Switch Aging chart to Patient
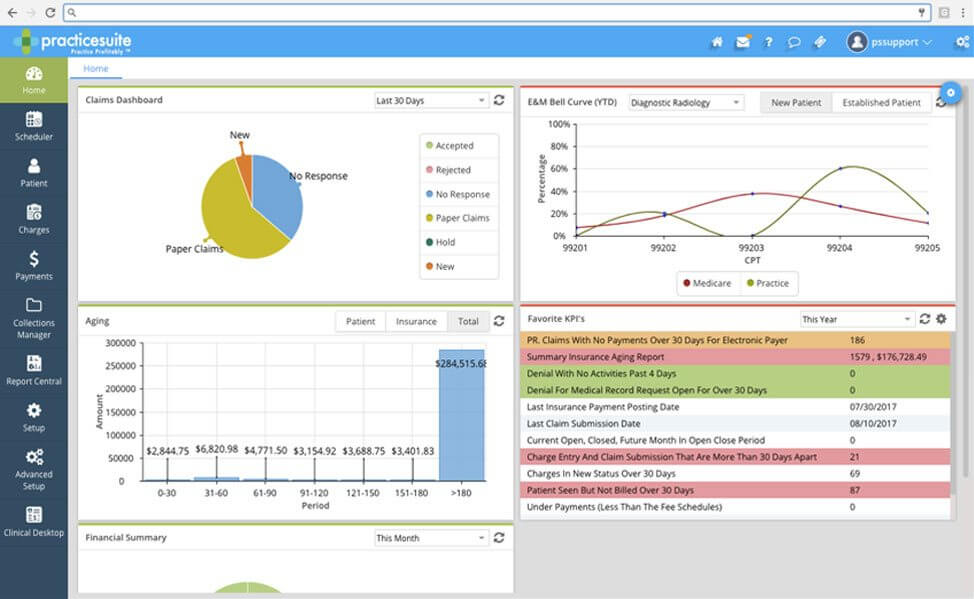Viewport: 974px width, 599px height. click(360, 321)
